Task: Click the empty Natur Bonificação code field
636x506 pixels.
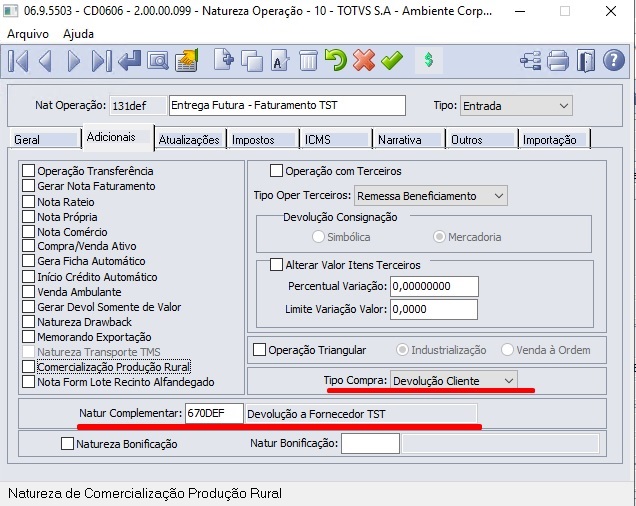Action: point(370,443)
